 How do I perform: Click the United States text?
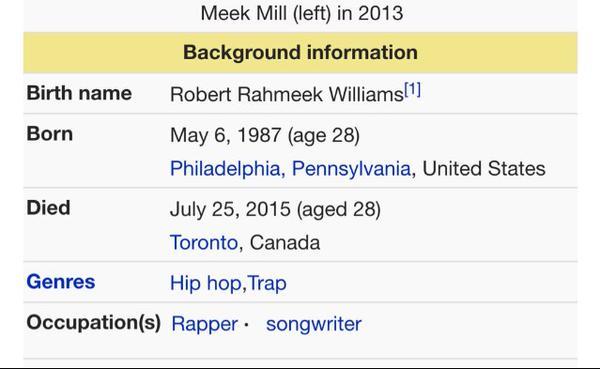(484, 169)
